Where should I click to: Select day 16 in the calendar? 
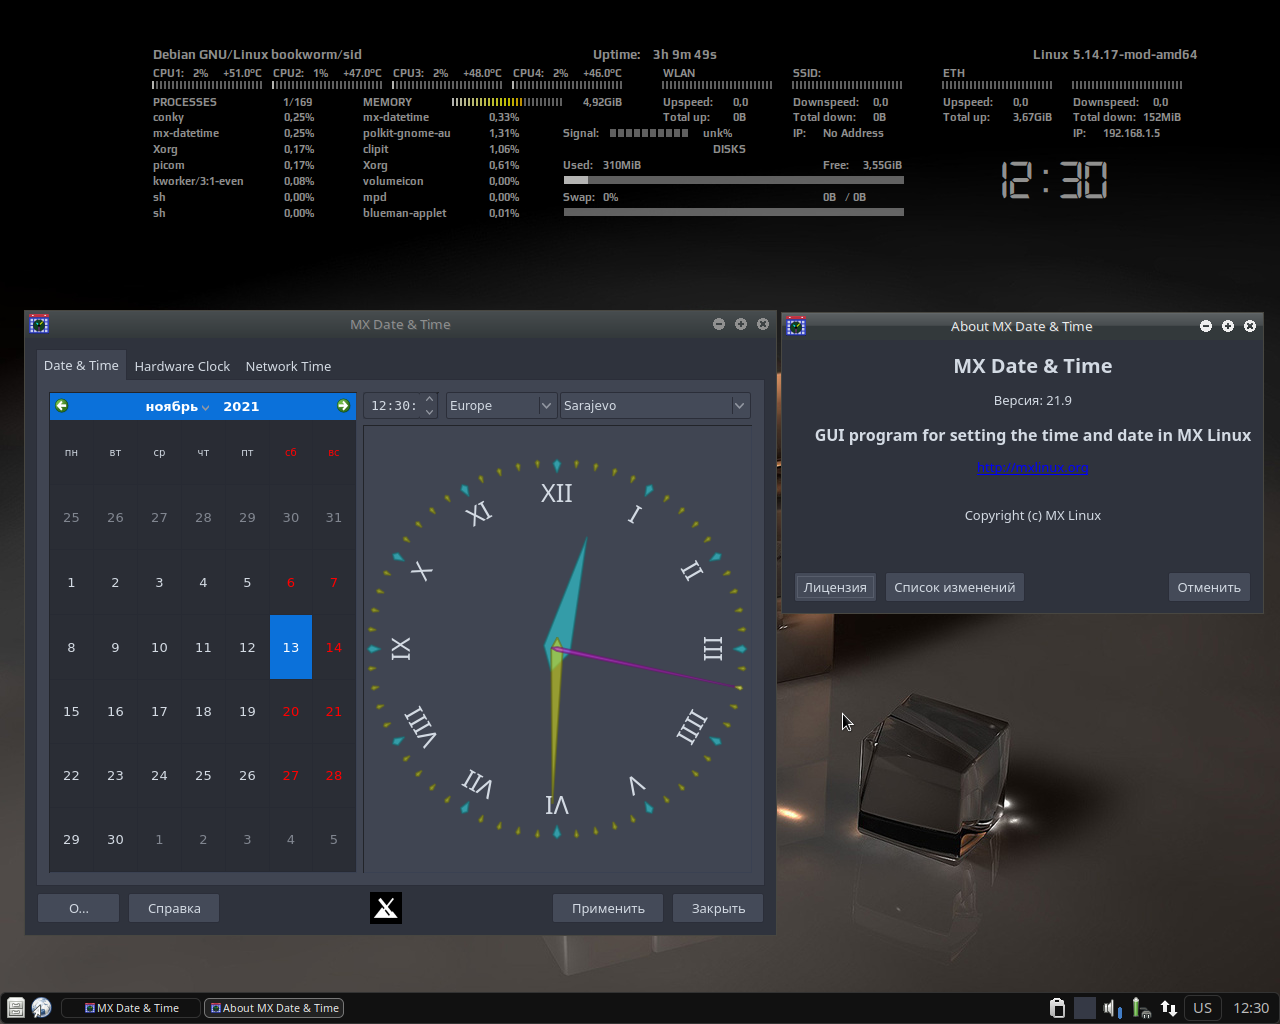click(115, 711)
